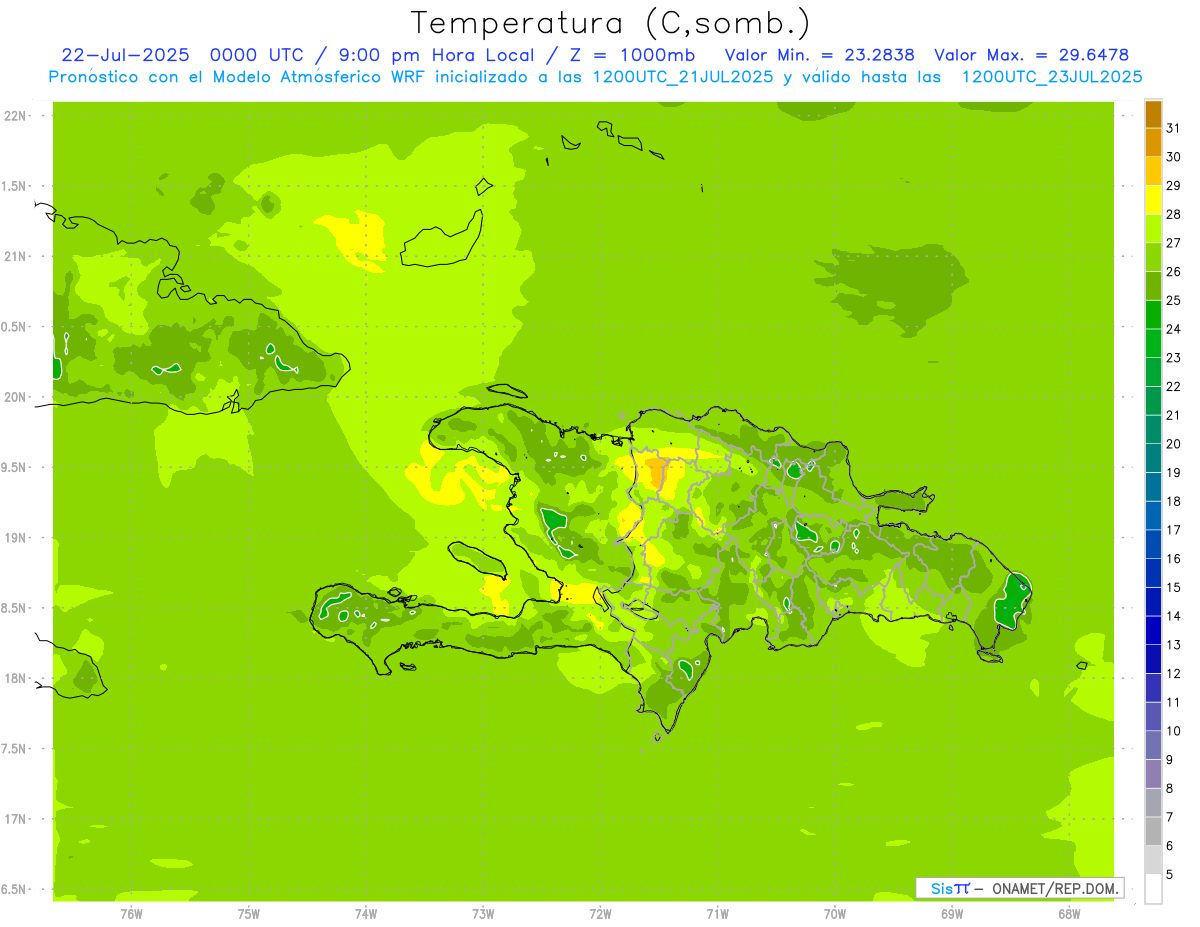Image resolution: width=1200 pixels, height=927 pixels.
Task: Click the '18N' latitude label
Action: coord(14,678)
